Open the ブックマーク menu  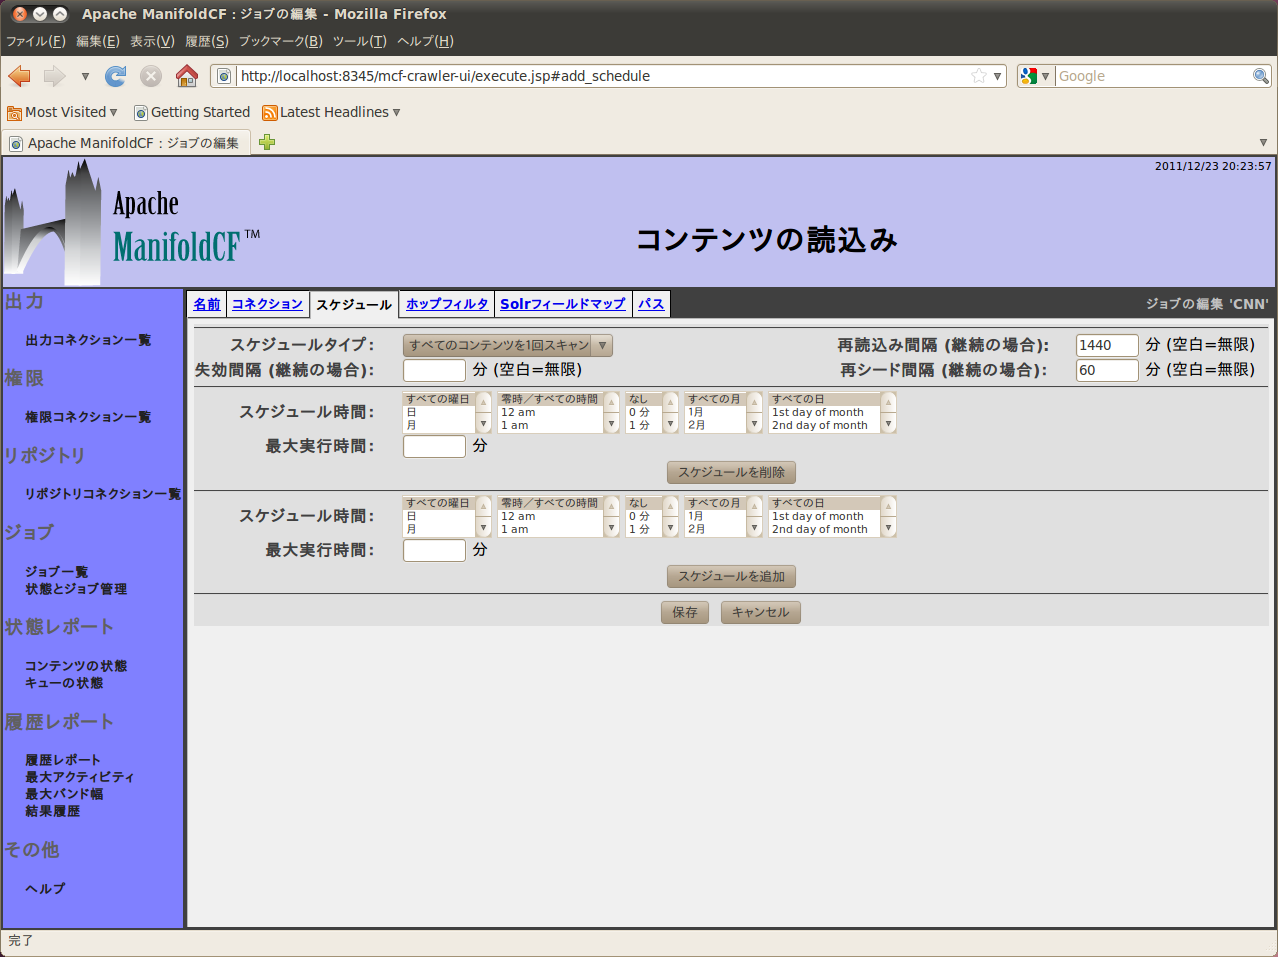tap(280, 41)
